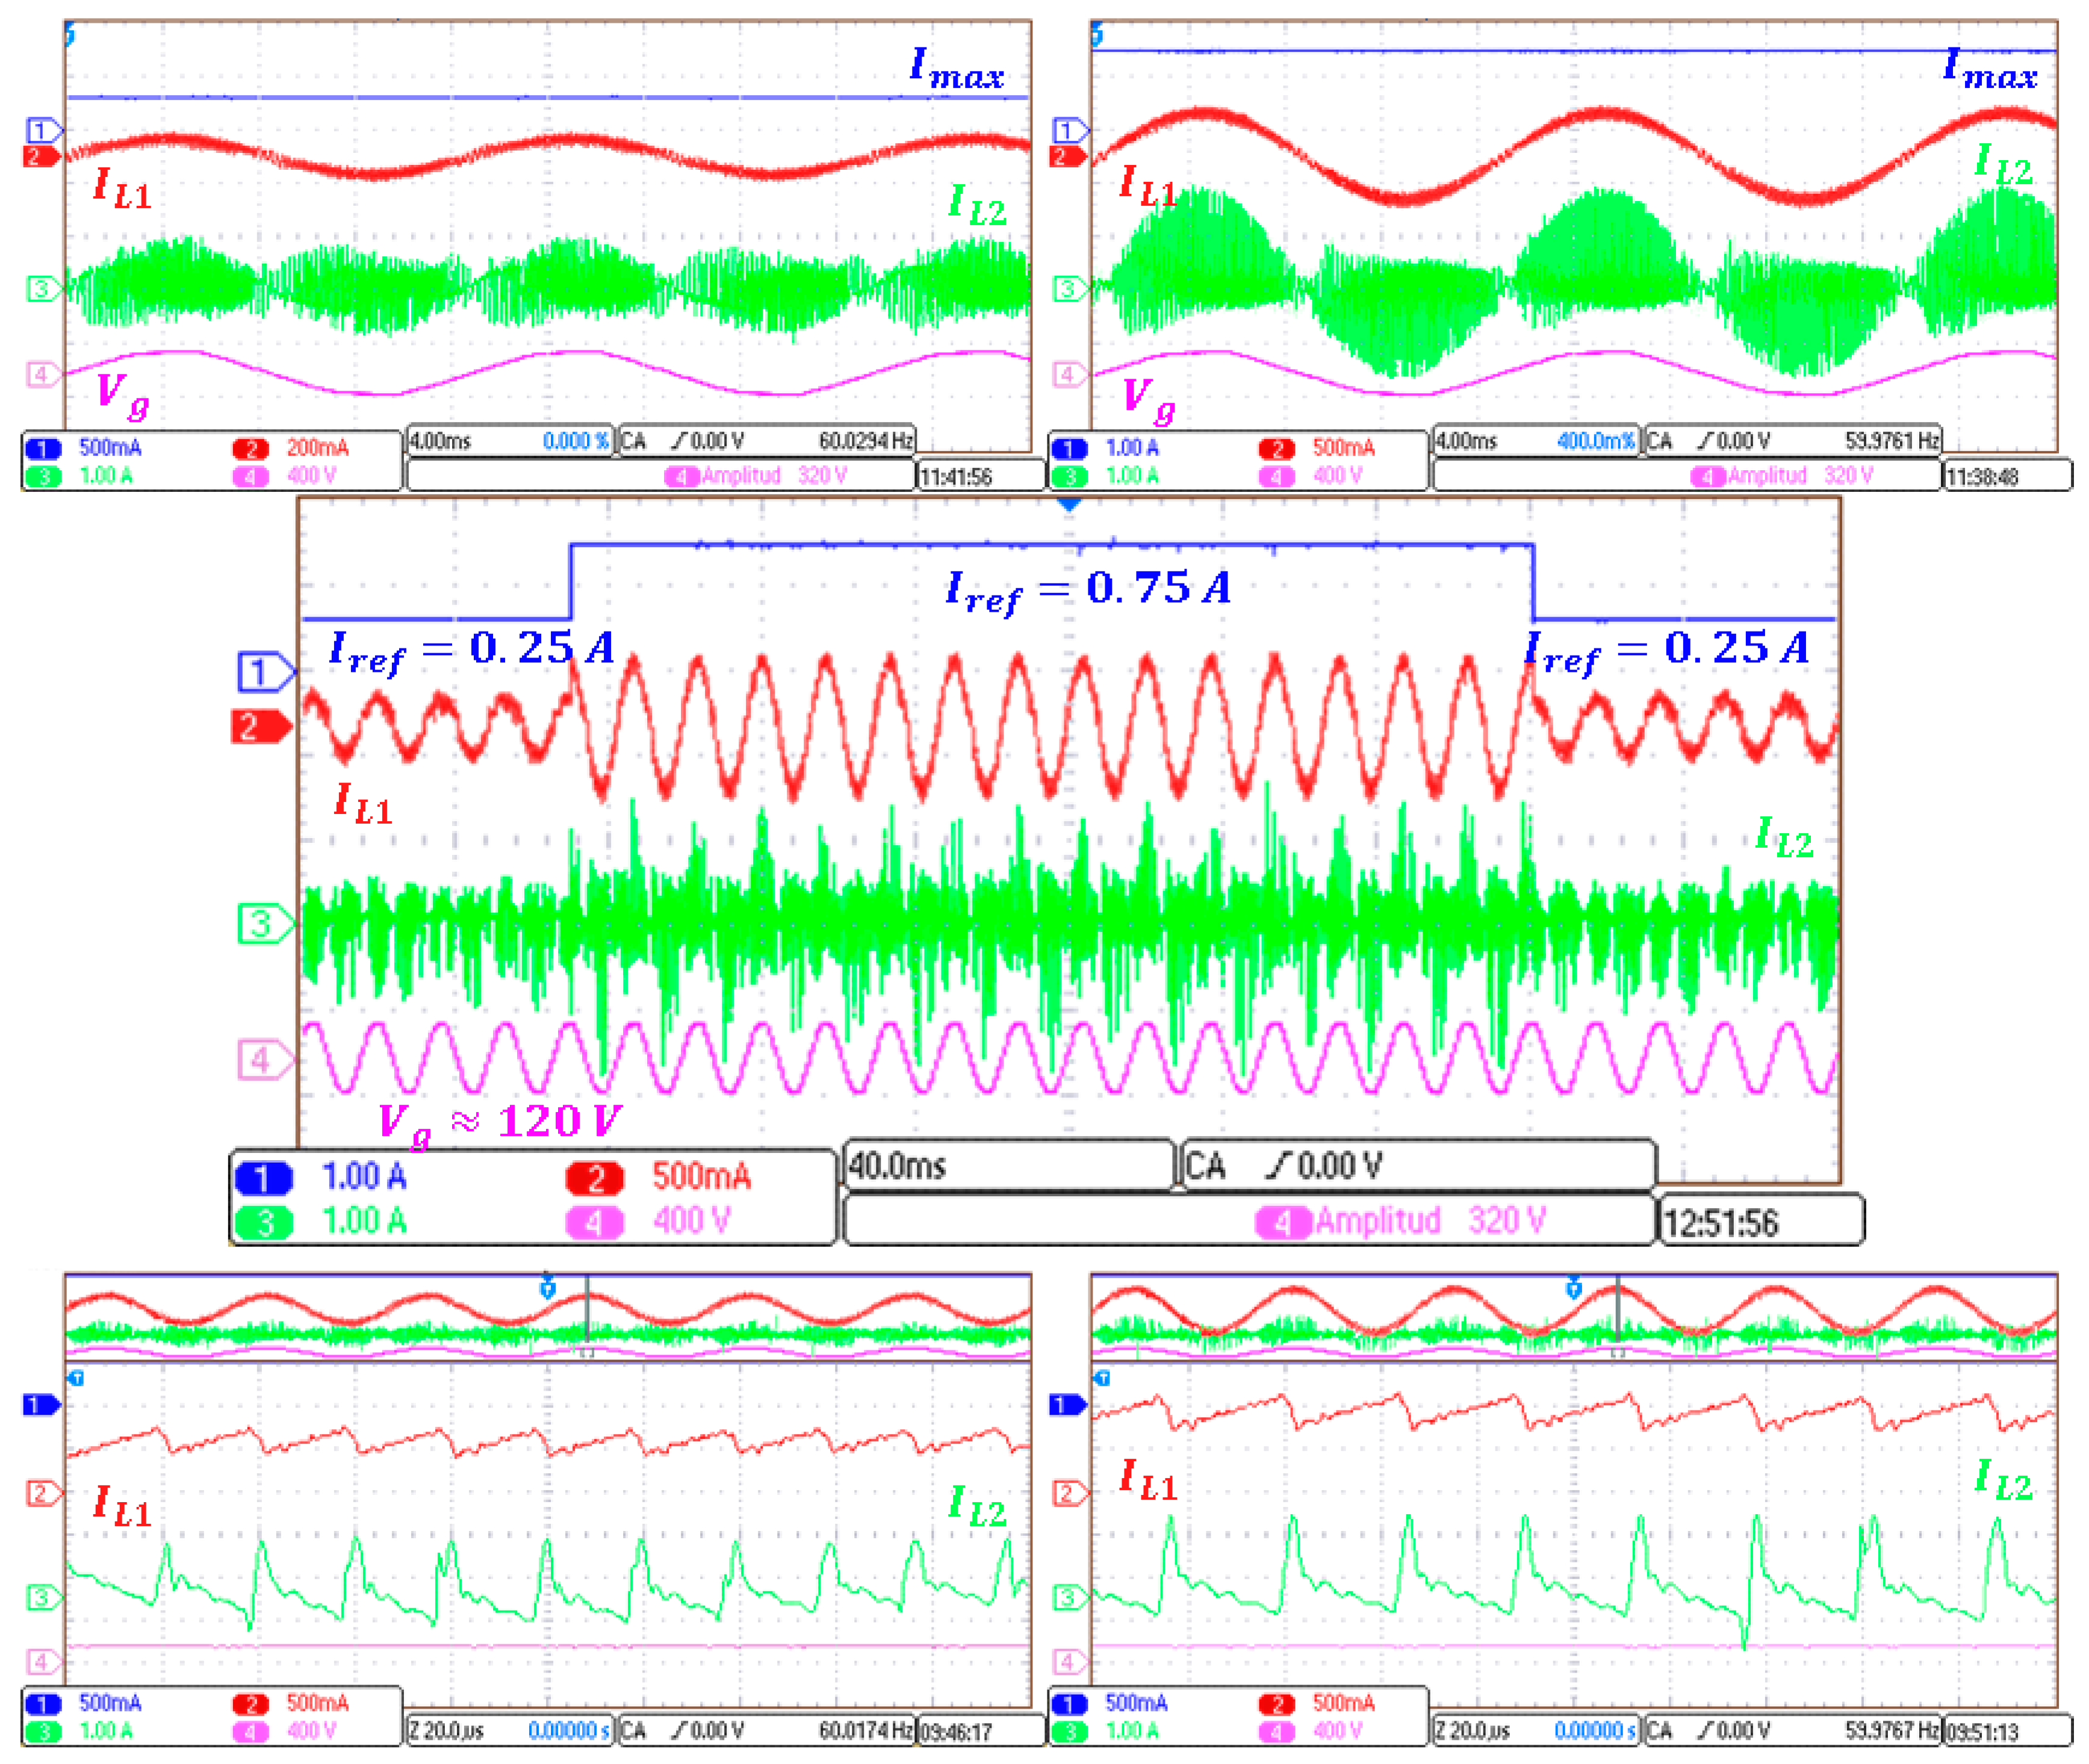Click the green "IL2" label in the 12:51:56 capture
2089x1764 pixels.
pyautogui.click(x=1785, y=837)
